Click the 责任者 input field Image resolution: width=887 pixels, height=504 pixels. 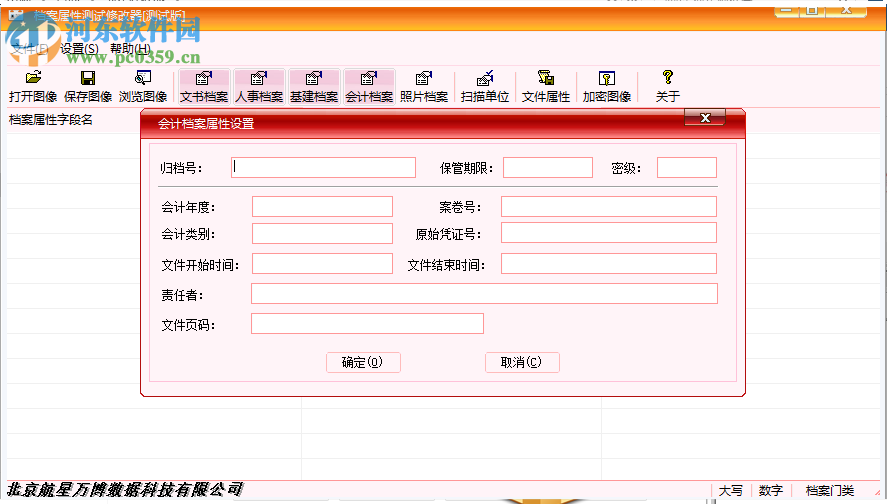(x=484, y=294)
